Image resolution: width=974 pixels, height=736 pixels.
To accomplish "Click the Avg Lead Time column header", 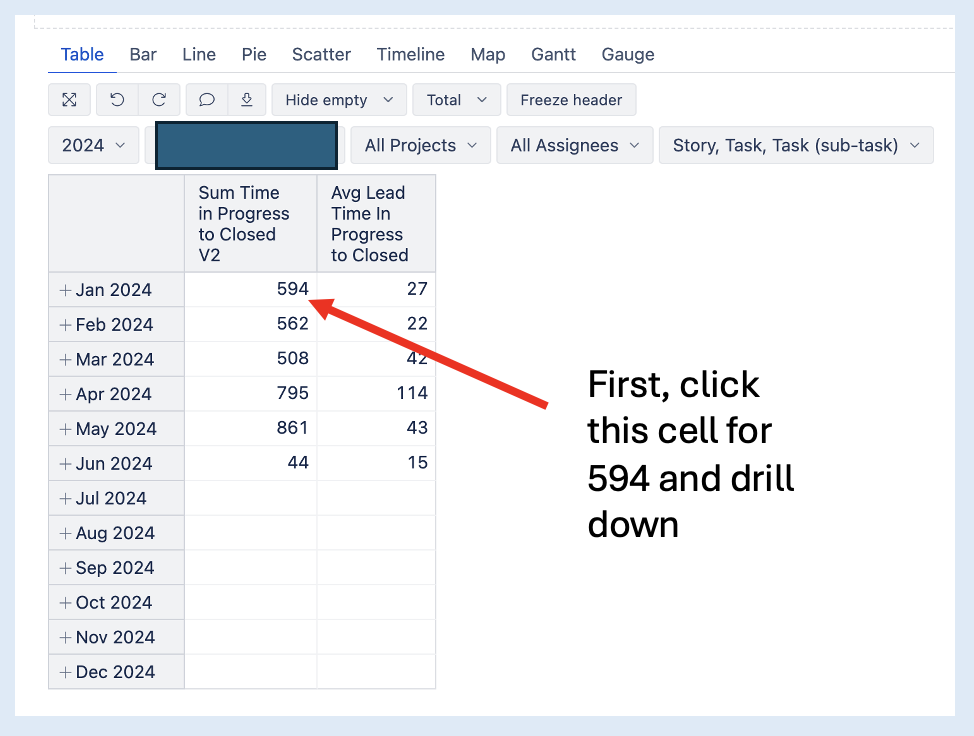I will click(376, 224).
